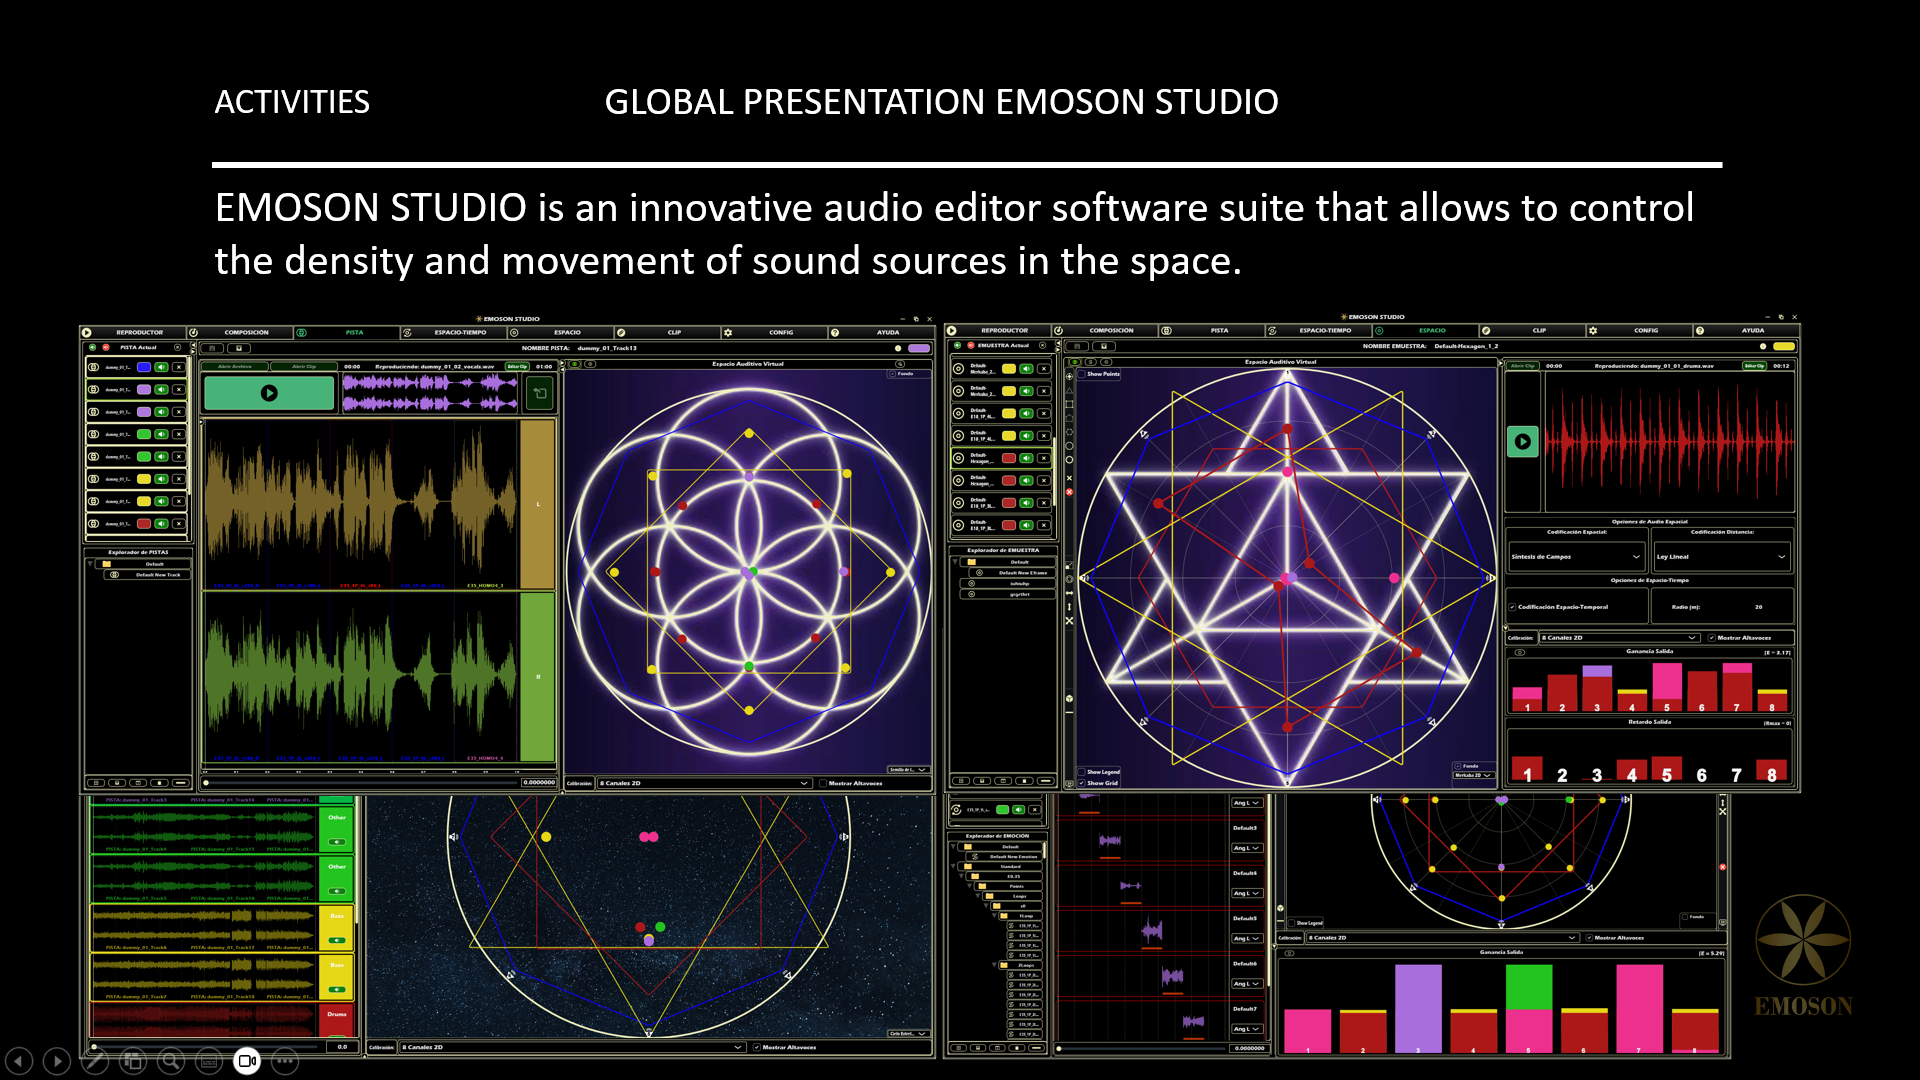Open more slideshow options ellipsis

tap(285, 1060)
